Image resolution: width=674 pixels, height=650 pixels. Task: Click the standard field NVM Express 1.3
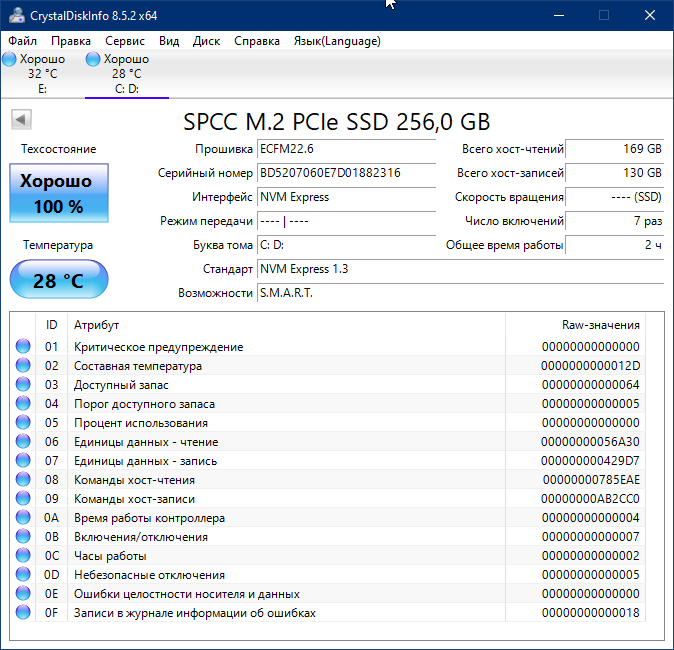pyautogui.click(x=461, y=269)
